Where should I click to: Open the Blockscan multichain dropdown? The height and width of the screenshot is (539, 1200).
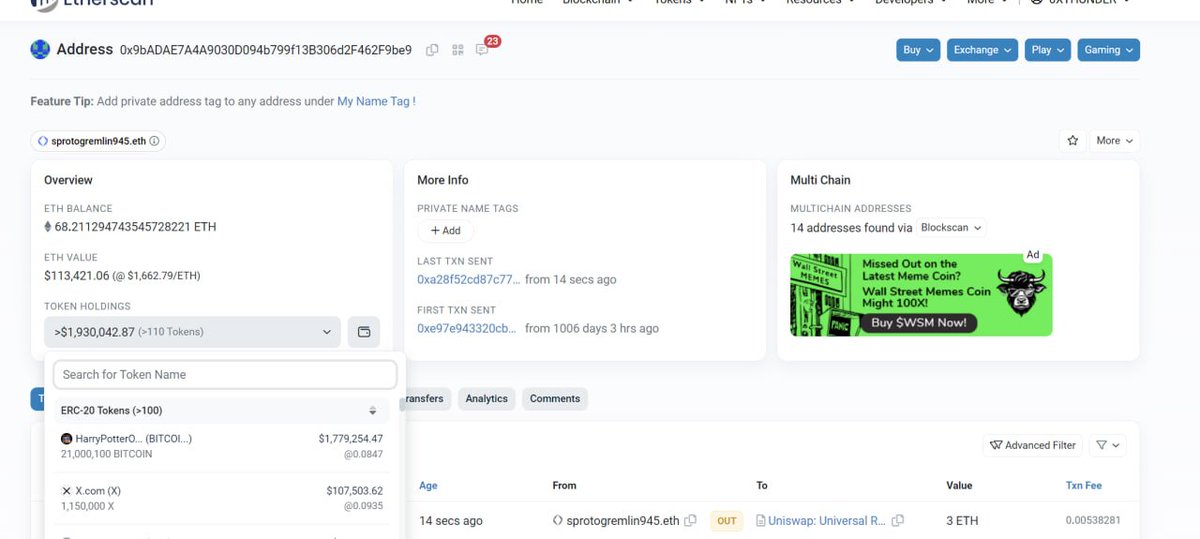pos(951,228)
